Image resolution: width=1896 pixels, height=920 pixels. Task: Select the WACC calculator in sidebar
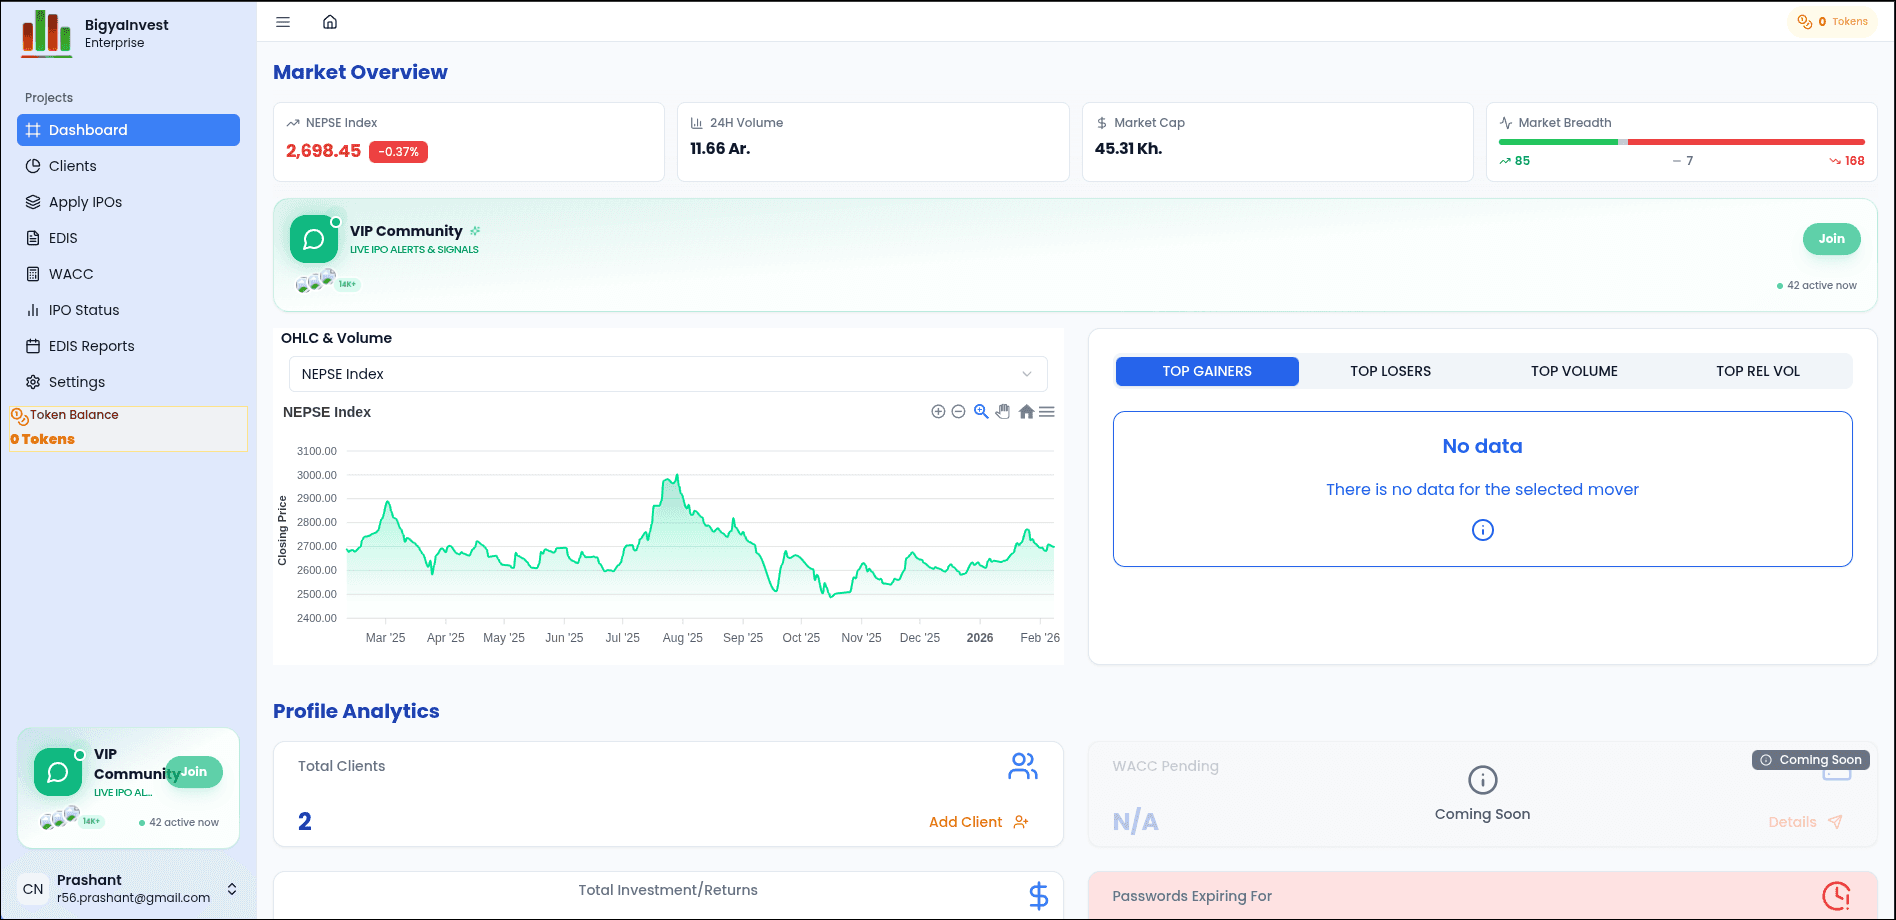pos(69,273)
